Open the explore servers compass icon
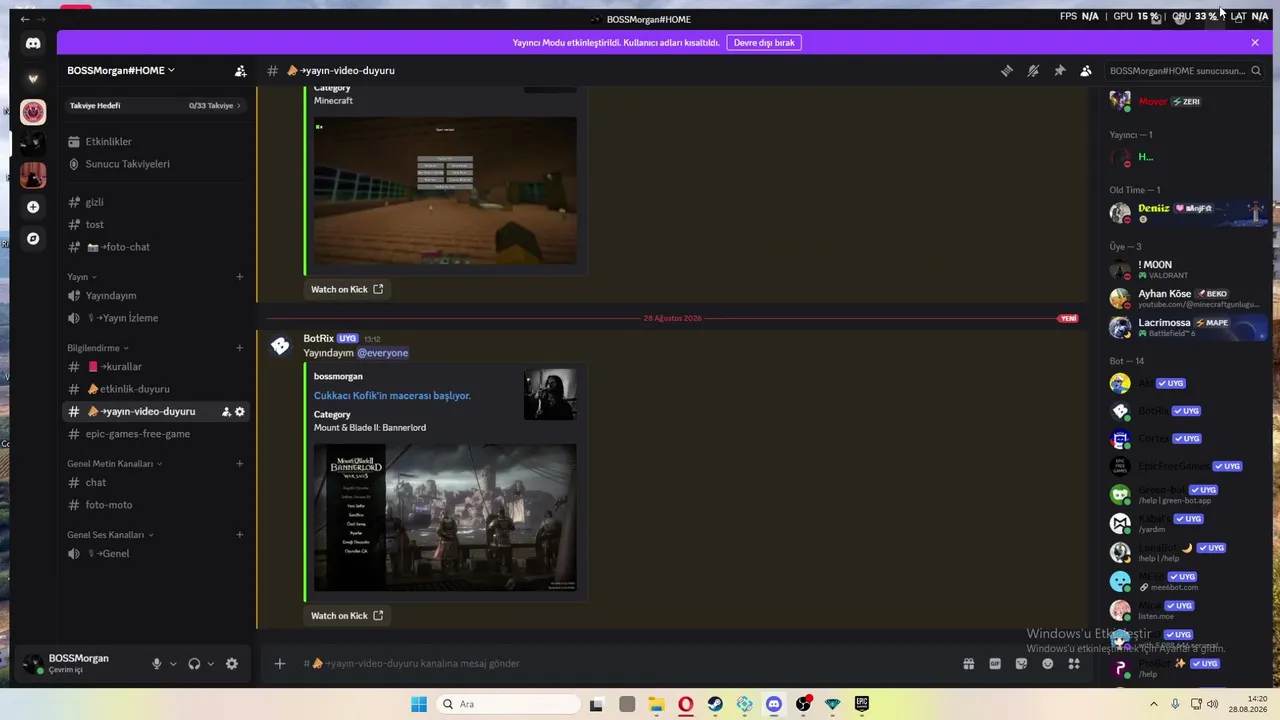Screen dimensions: 1280x720 click(x=33, y=239)
